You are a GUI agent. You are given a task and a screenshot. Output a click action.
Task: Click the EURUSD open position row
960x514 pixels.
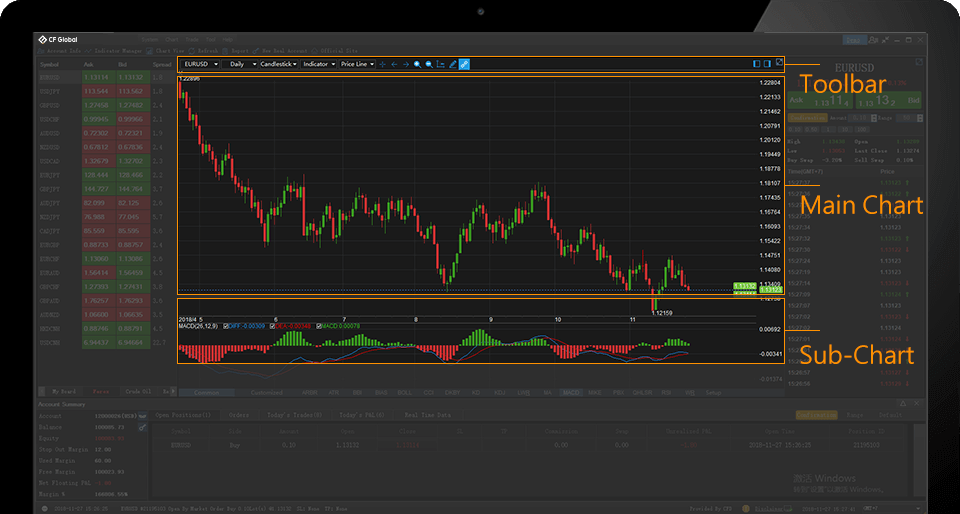point(530,445)
